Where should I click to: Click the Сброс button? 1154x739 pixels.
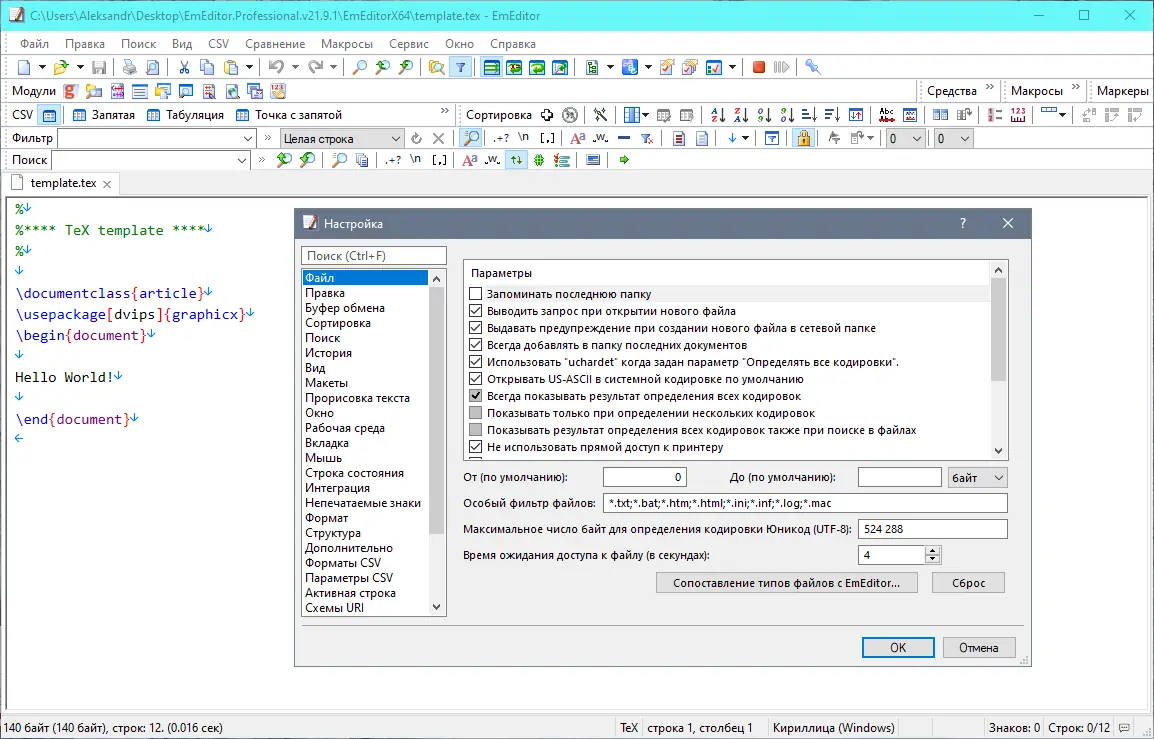967,582
